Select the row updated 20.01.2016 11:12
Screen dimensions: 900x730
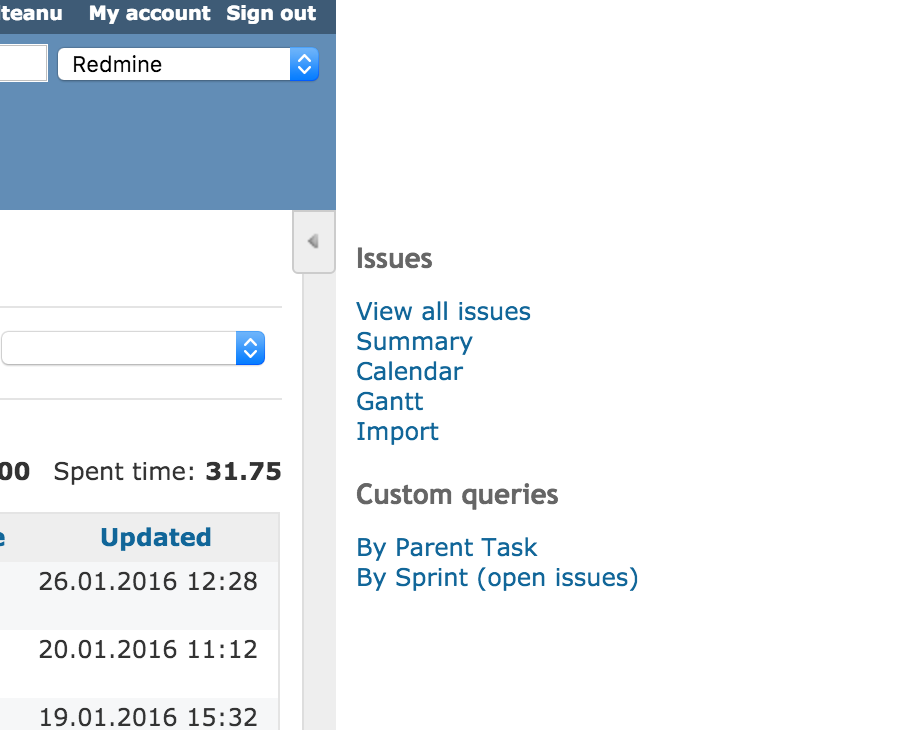[x=139, y=664]
